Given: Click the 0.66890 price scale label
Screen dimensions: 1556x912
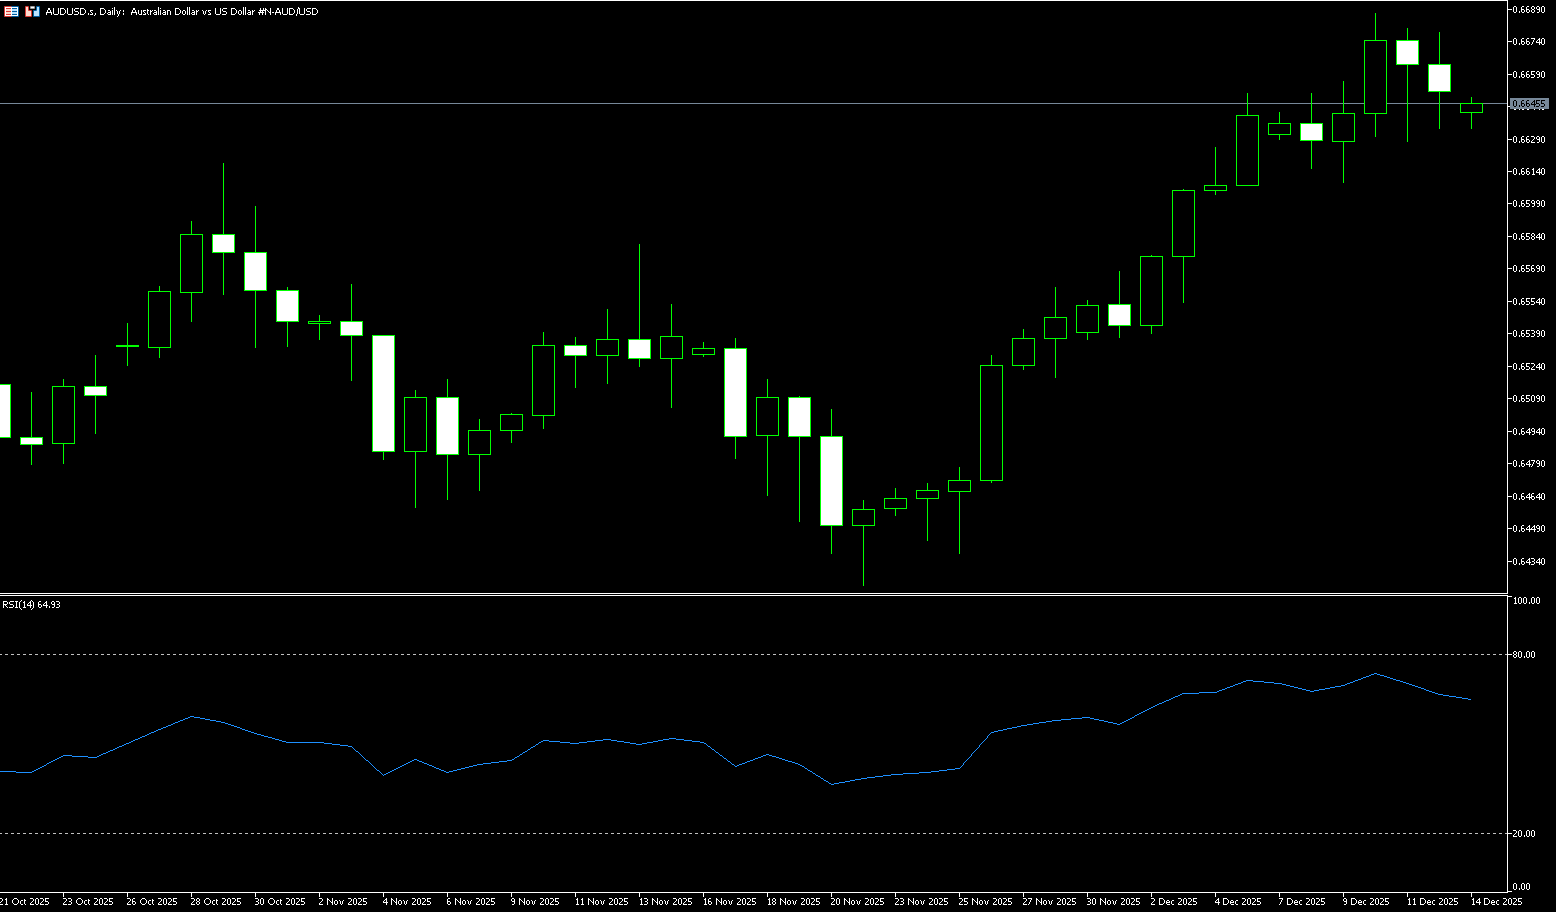Looking at the screenshot, I should tap(1530, 9).
